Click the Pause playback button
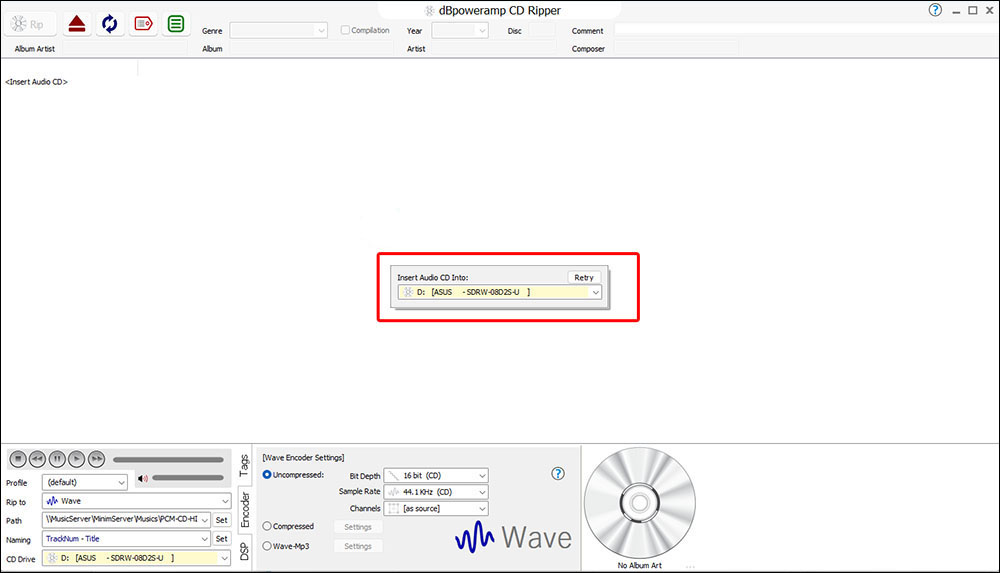This screenshot has height=573, width=1000. (57, 459)
